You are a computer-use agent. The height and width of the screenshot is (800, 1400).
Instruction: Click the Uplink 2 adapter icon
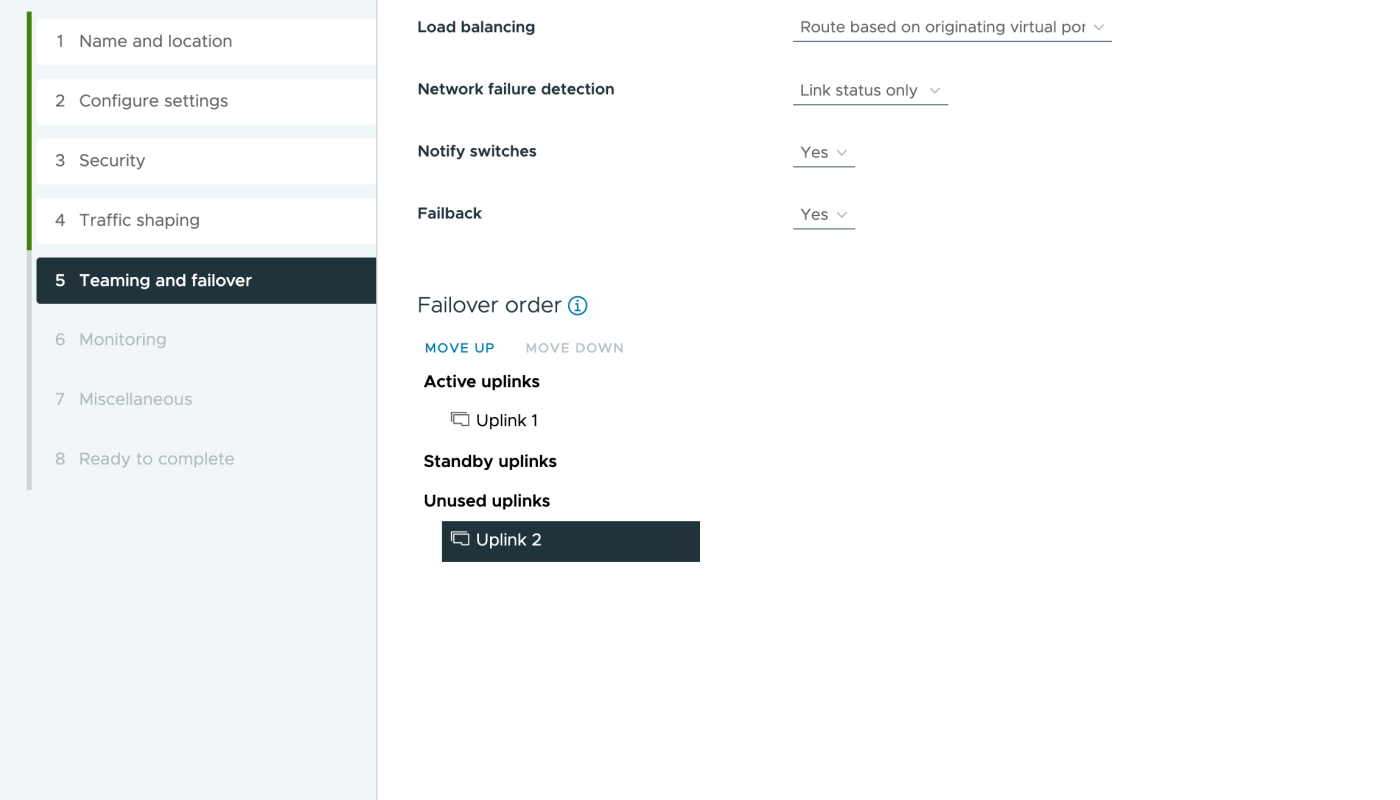coord(460,539)
